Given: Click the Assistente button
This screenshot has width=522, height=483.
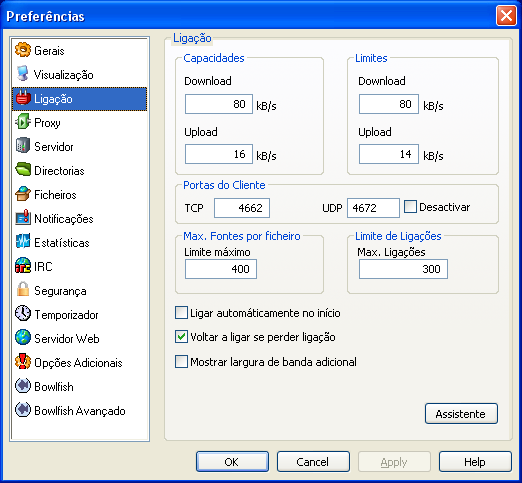Looking at the screenshot, I should (461, 414).
